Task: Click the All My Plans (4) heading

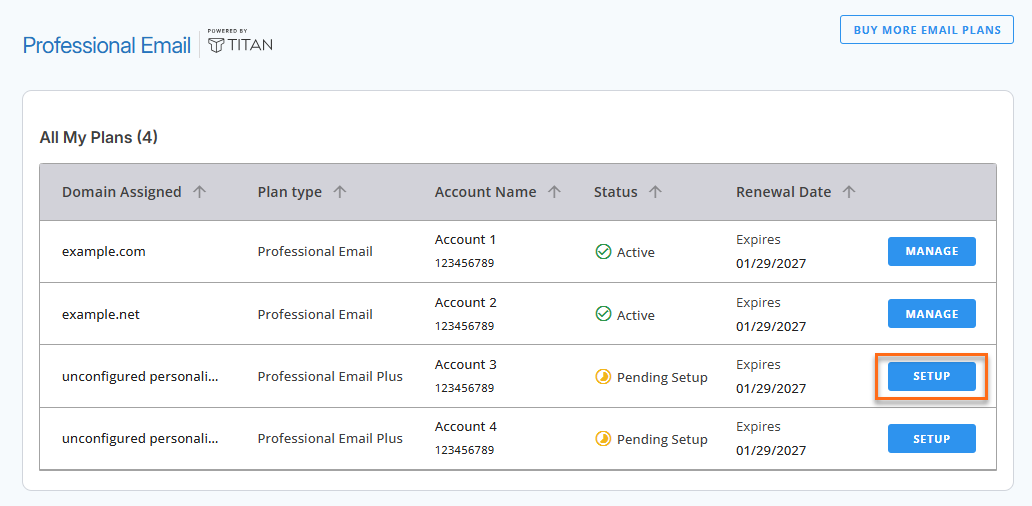Action: [99, 138]
